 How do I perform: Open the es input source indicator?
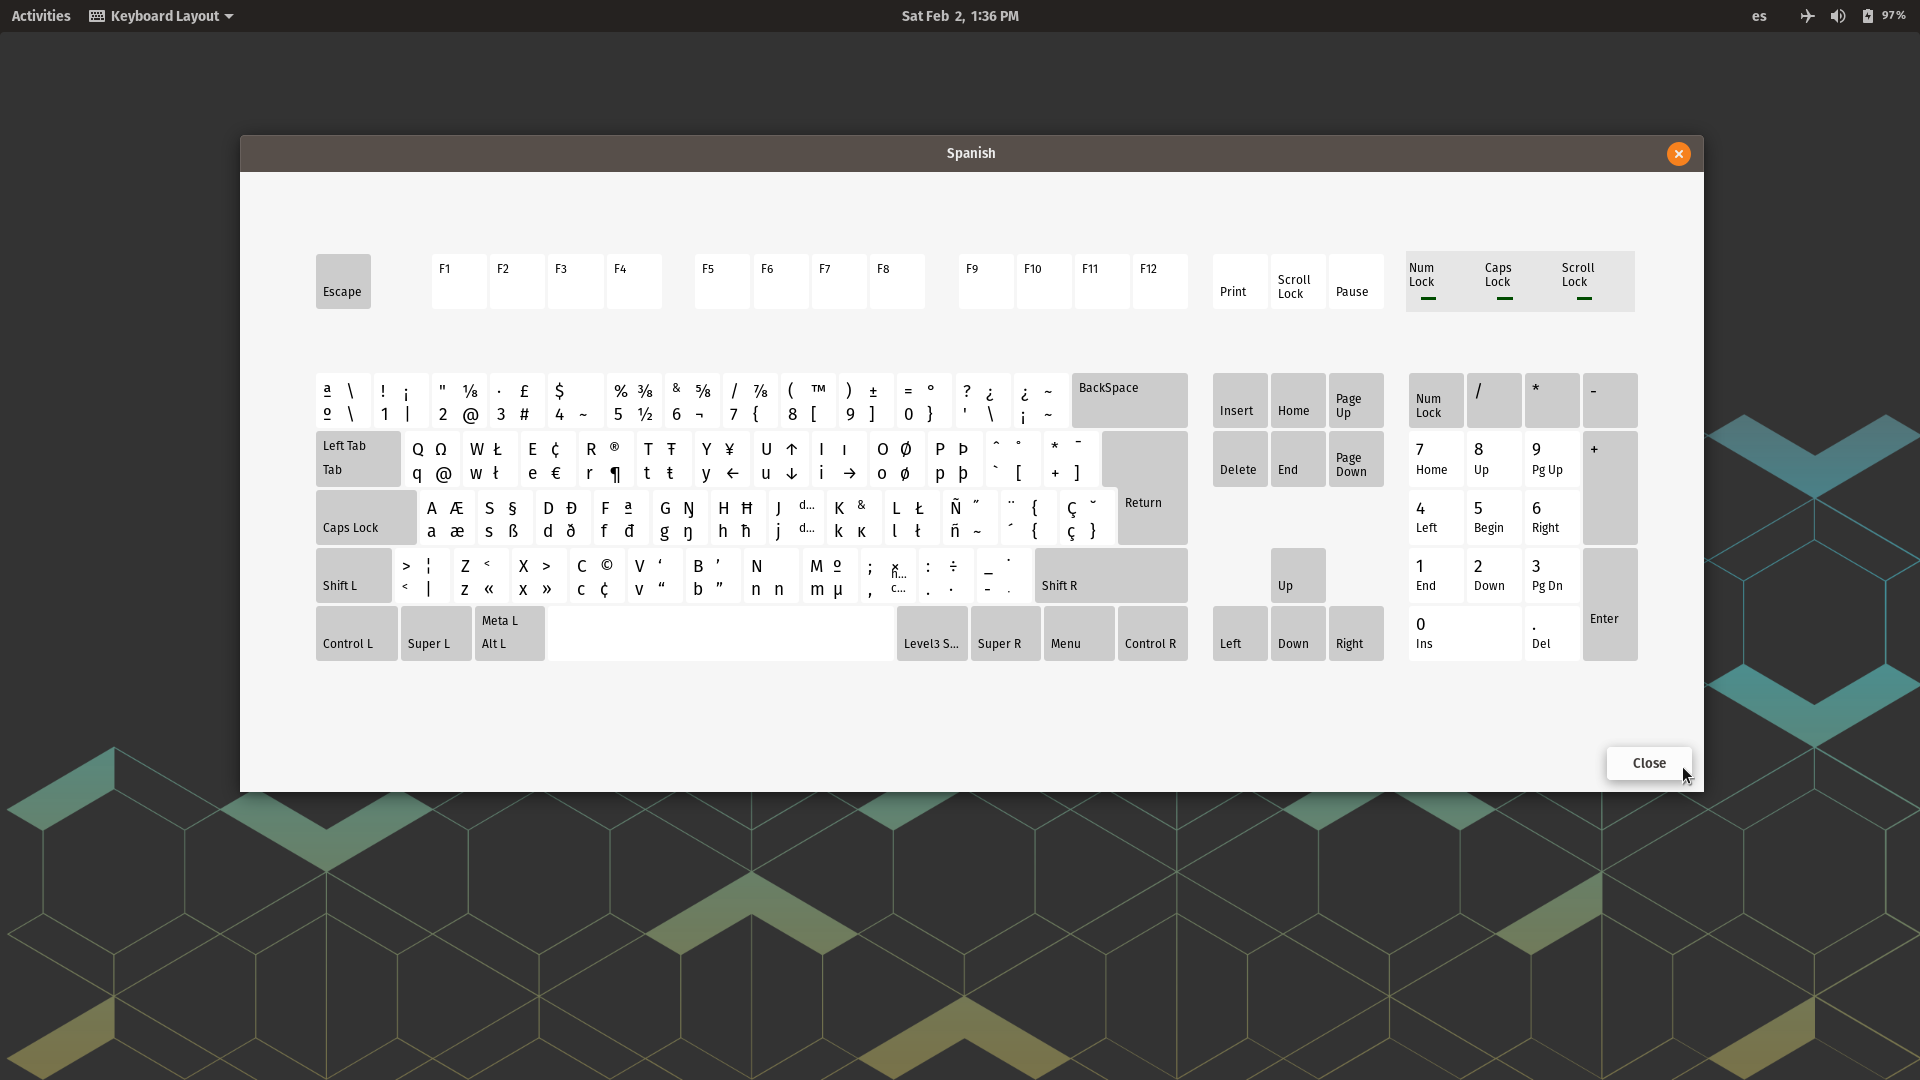pos(1758,16)
